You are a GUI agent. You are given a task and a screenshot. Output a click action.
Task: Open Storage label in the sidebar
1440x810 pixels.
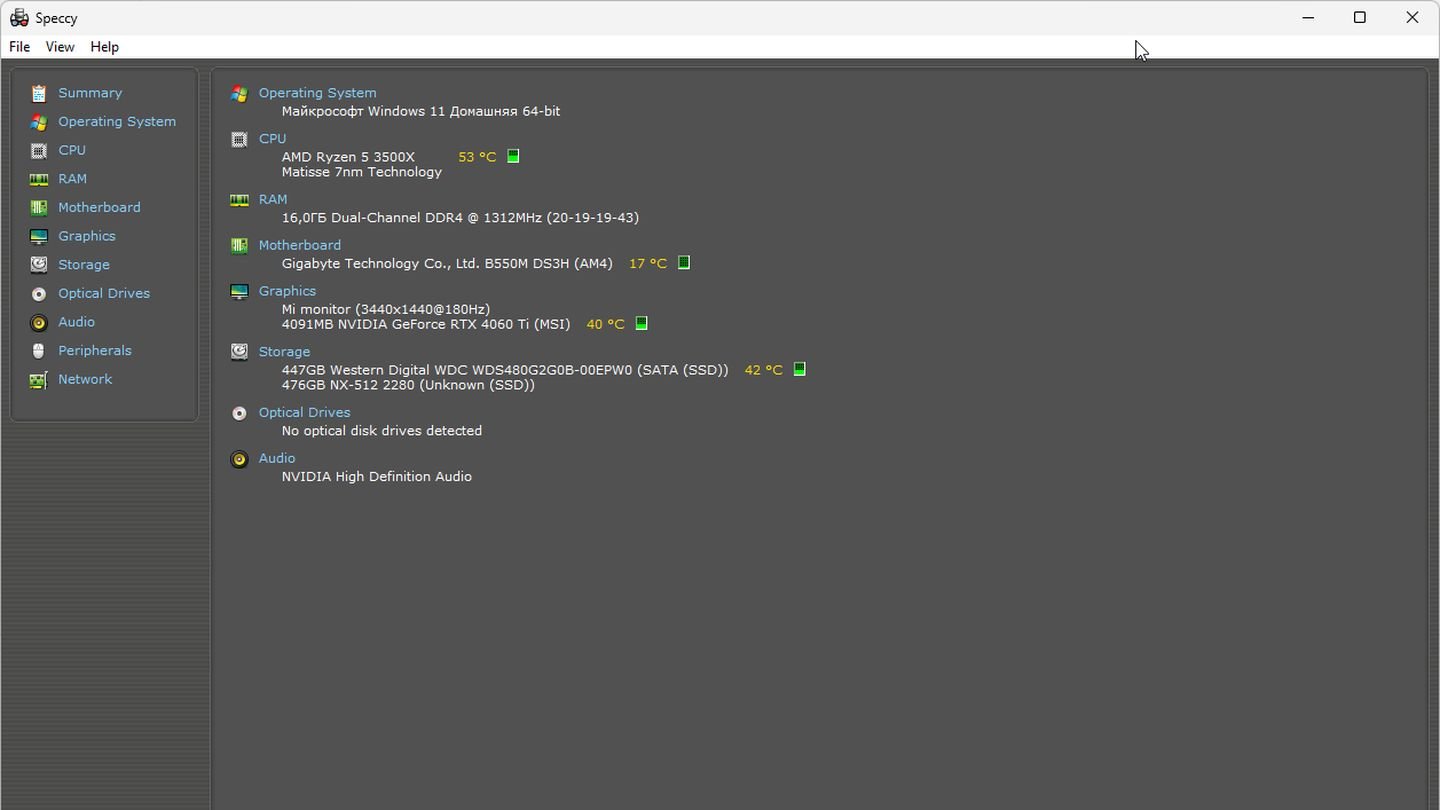coord(84,265)
